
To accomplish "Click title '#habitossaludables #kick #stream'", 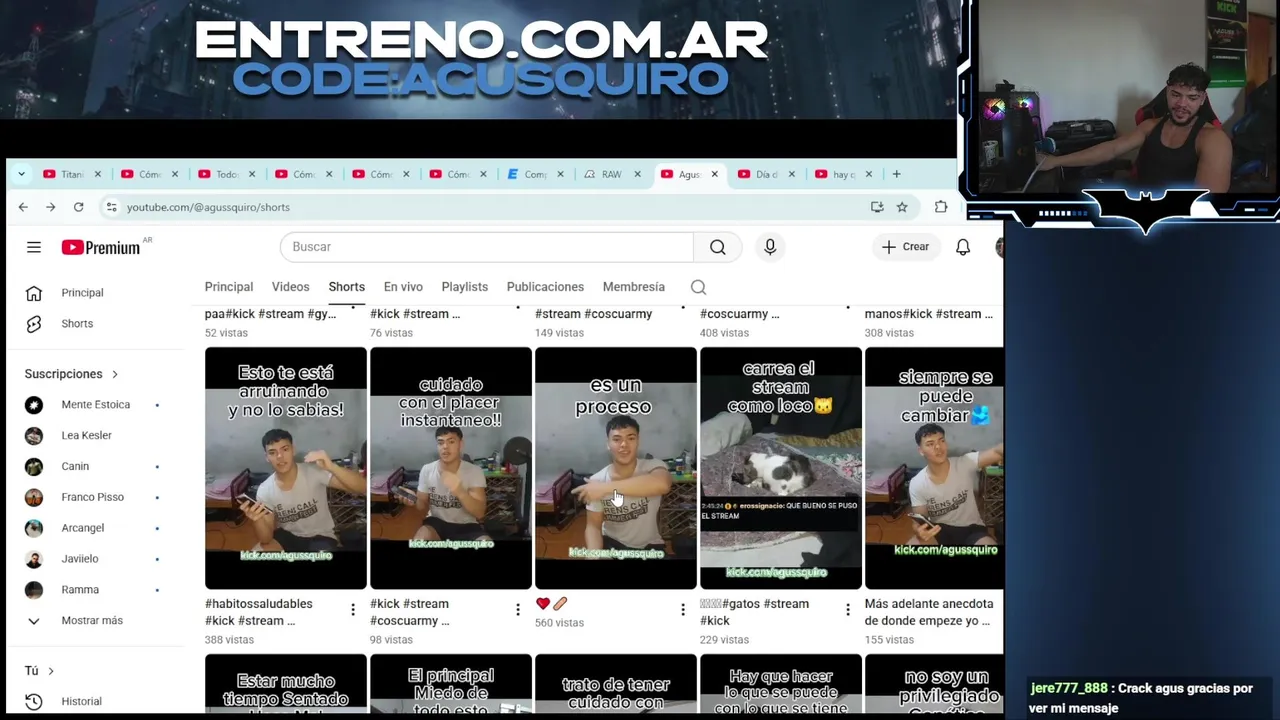I will pos(259,612).
